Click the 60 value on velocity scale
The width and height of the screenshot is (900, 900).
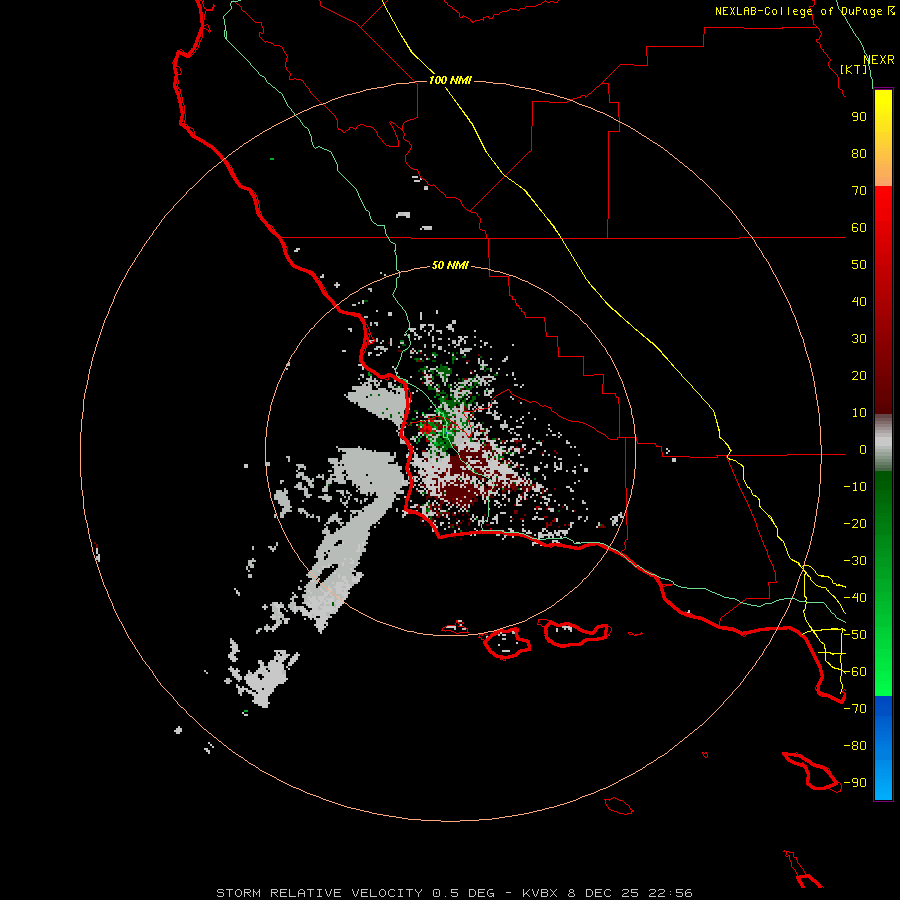[x=859, y=228]
